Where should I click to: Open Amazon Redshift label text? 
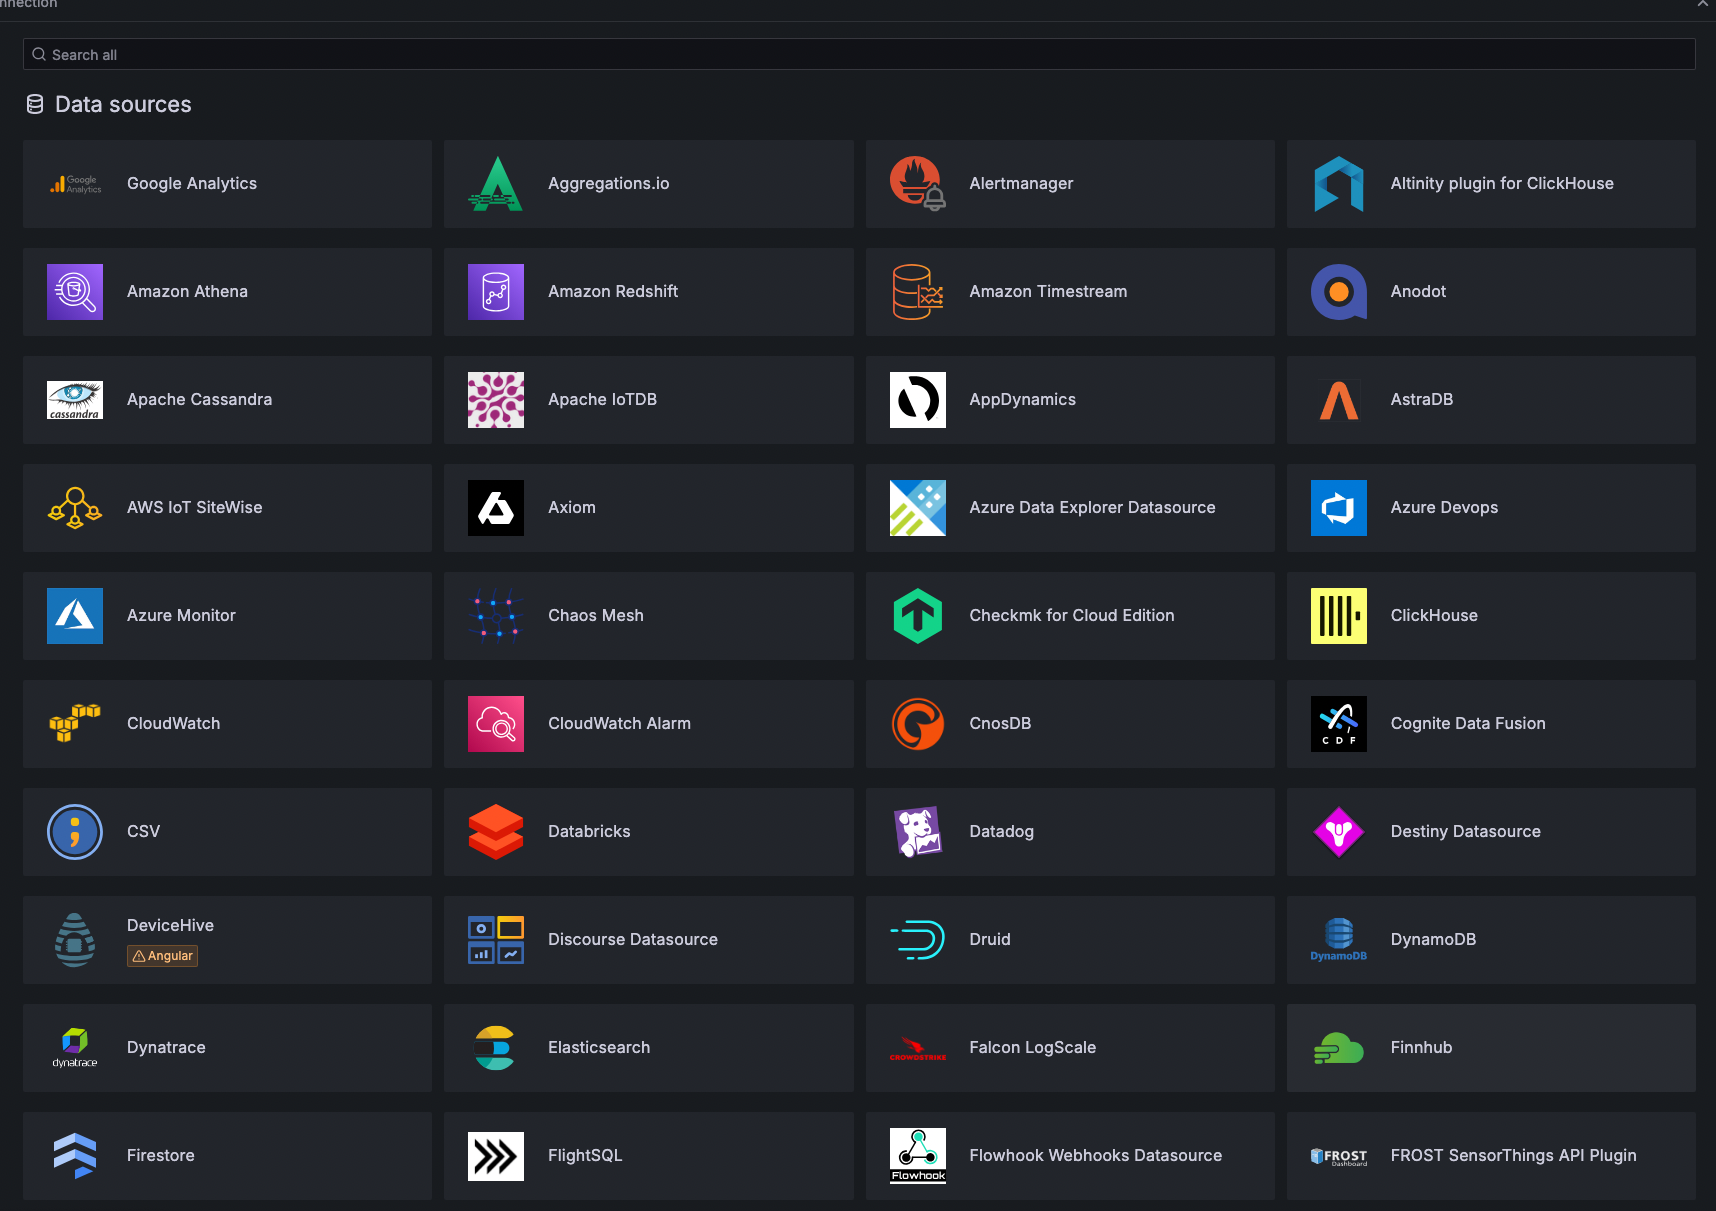pos(613,292)
